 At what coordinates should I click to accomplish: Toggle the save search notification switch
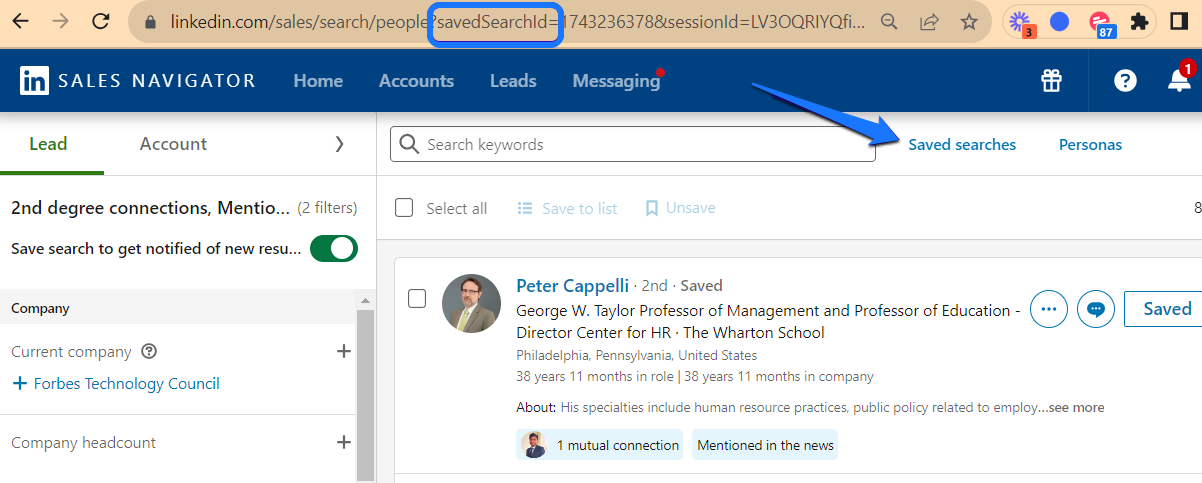(334, 249)
